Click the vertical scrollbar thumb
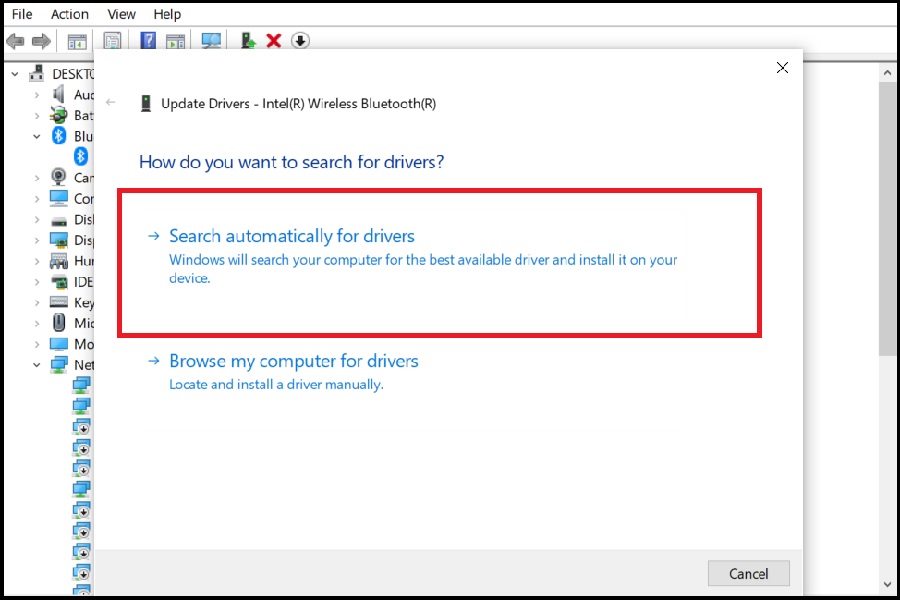The height and width of the screenshot is (600, 900). pos(887,219)
